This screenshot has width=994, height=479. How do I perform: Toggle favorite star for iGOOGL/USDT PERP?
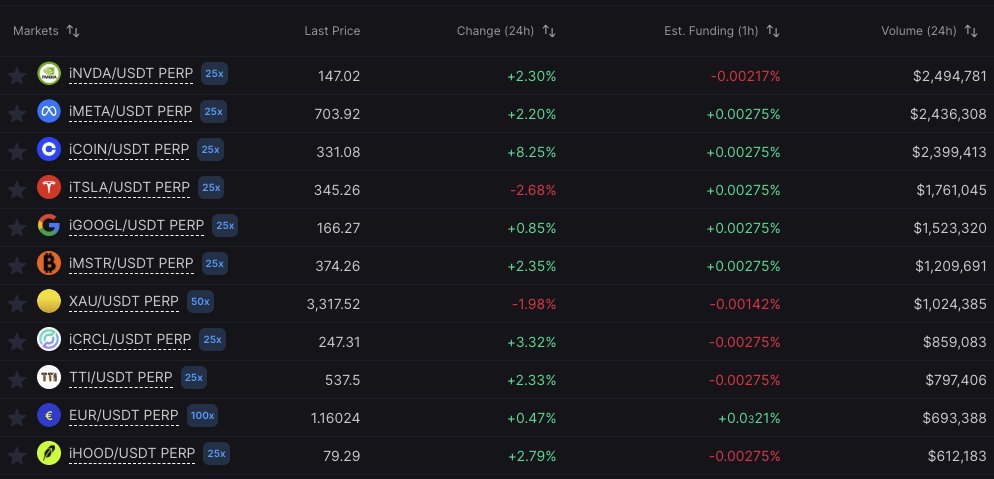[x=16, y=228]
